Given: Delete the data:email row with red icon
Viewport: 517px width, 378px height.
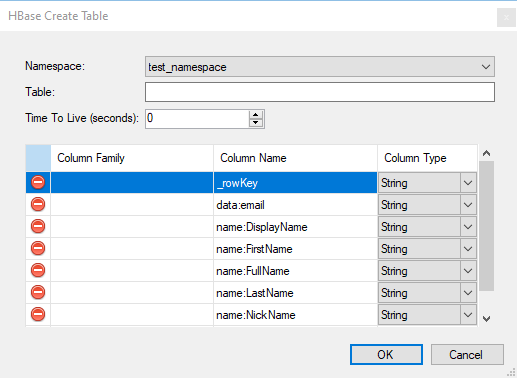Looking at the screenshot, I should (38, 204).
